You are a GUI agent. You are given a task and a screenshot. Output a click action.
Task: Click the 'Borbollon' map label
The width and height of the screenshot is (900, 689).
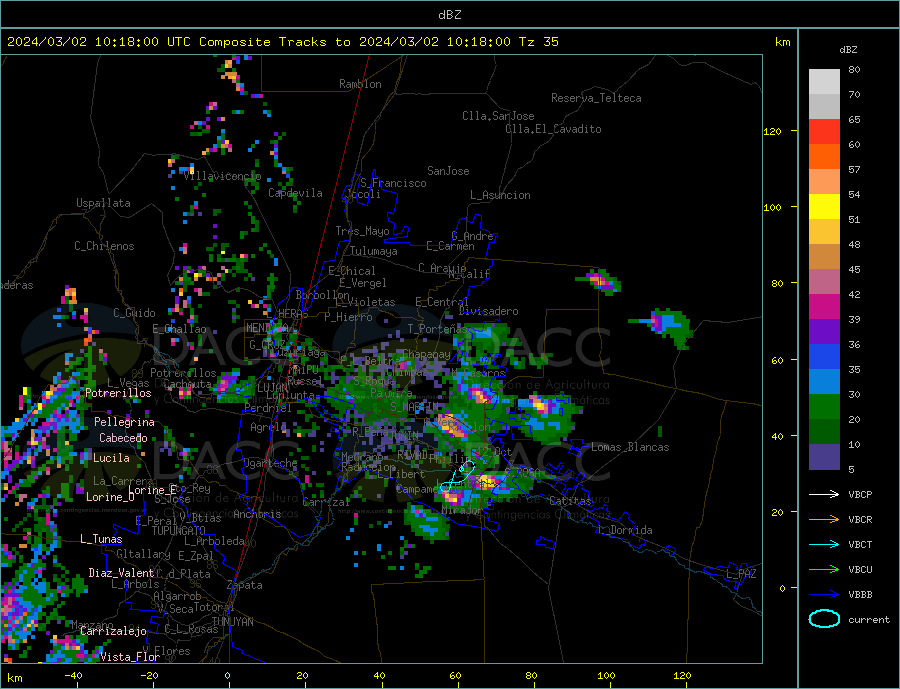[323, 295]
